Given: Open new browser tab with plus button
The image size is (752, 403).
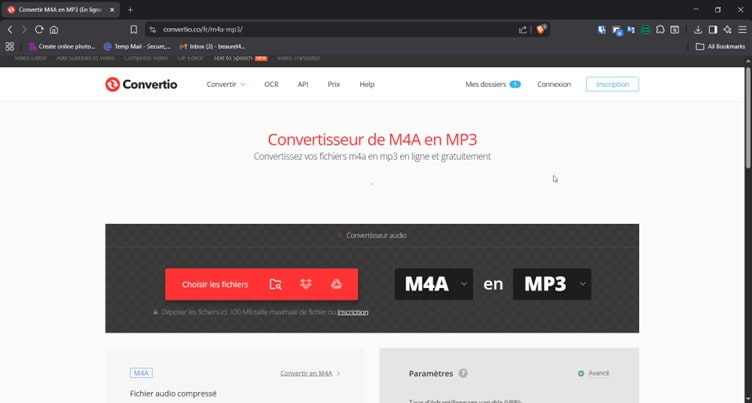Looking at the screenshot, I should [x=130, y=10].
